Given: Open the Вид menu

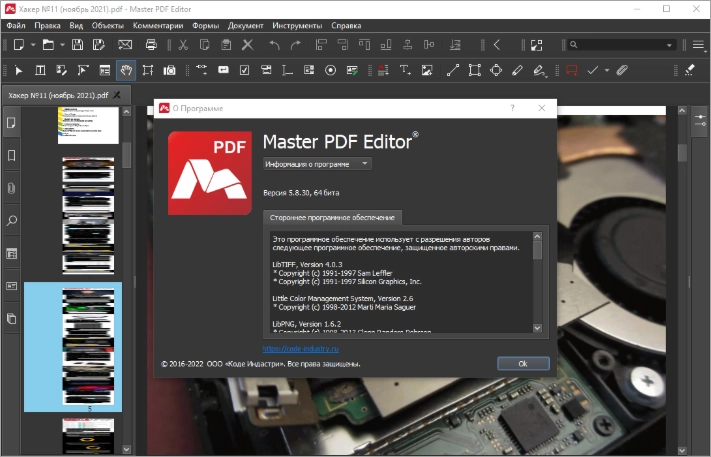Looking at the screenshot, I should (76, 25).
